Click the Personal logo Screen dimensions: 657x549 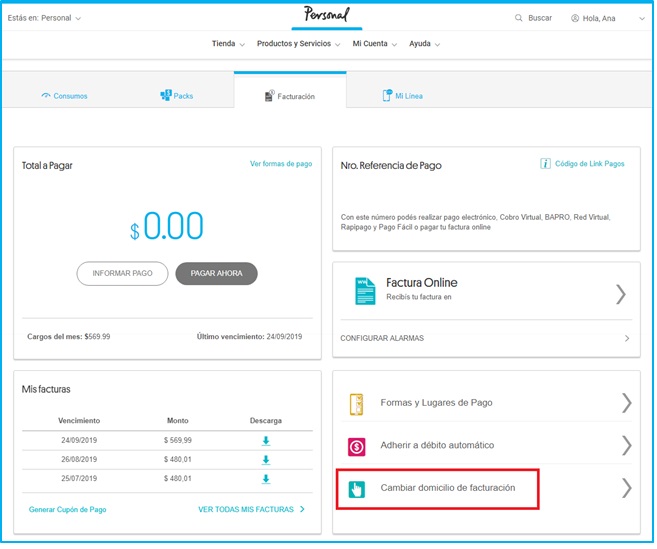coord(328,14)
